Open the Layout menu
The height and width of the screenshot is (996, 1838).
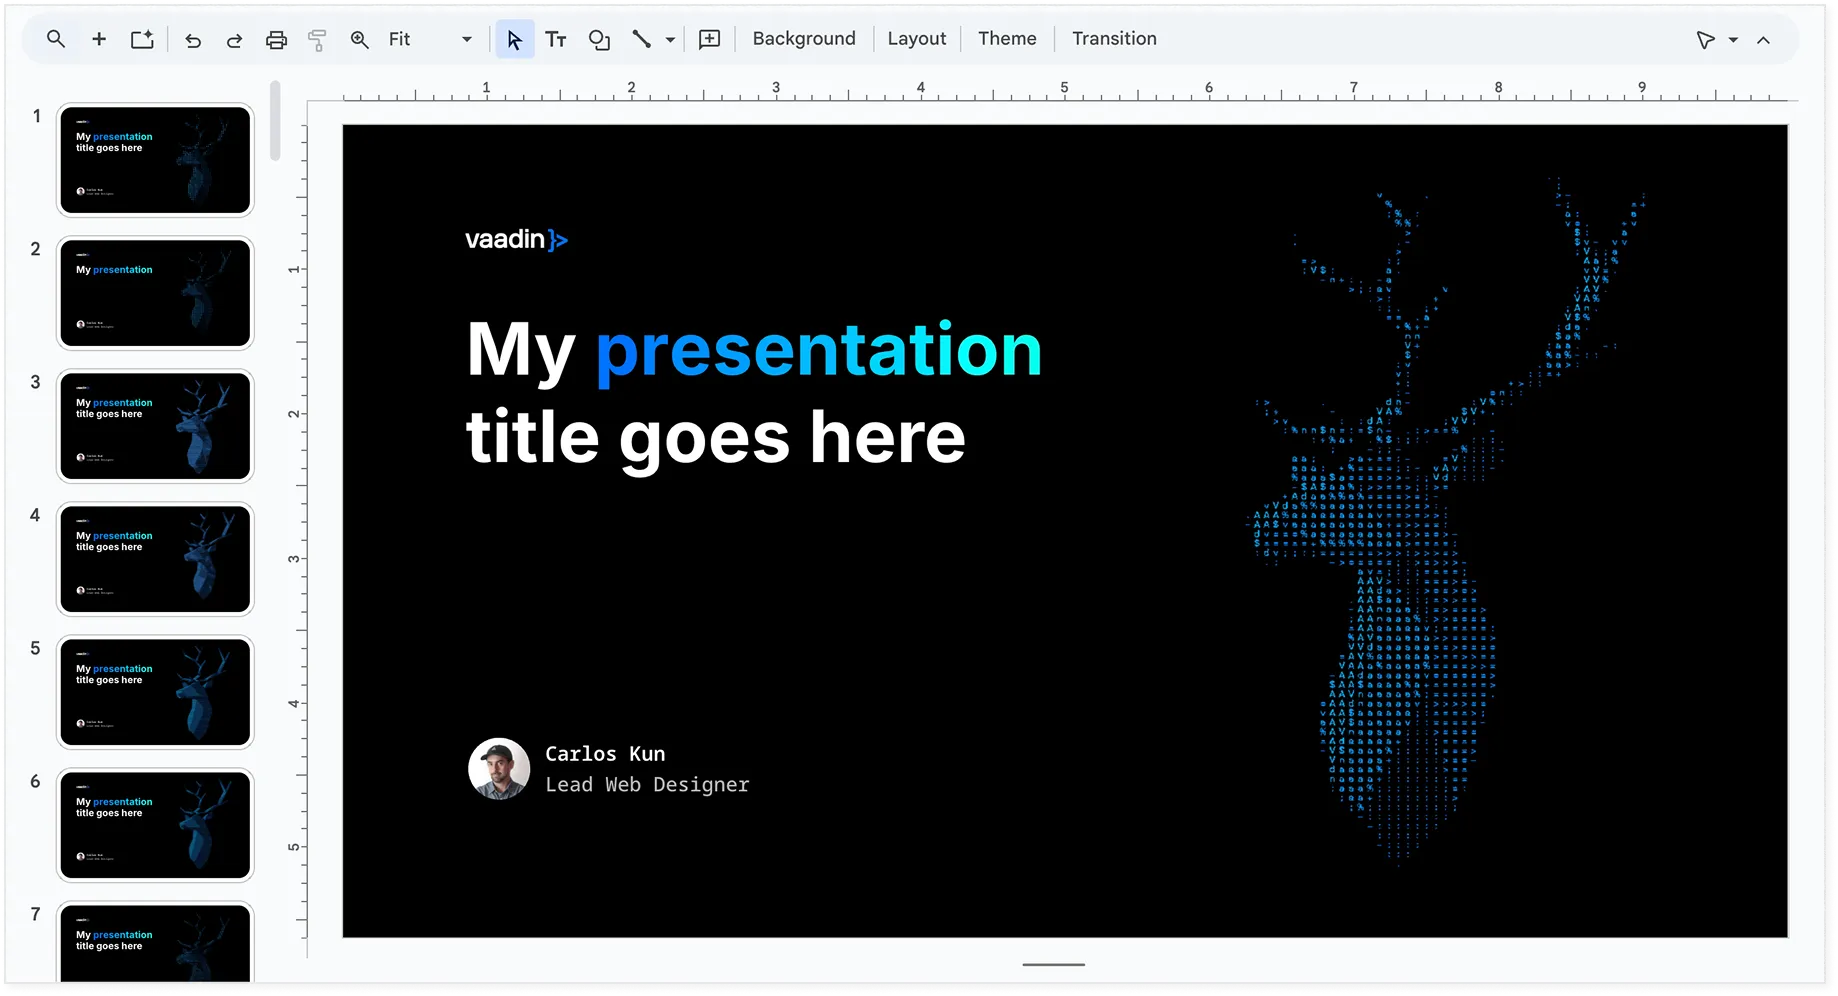click(916, 39)
